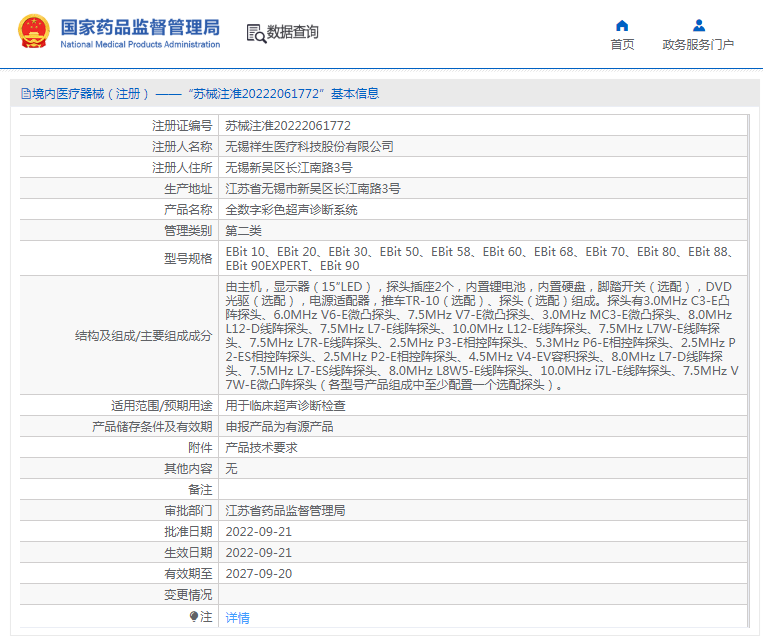Open 政务服务门户 text link

tap(698, 45)
